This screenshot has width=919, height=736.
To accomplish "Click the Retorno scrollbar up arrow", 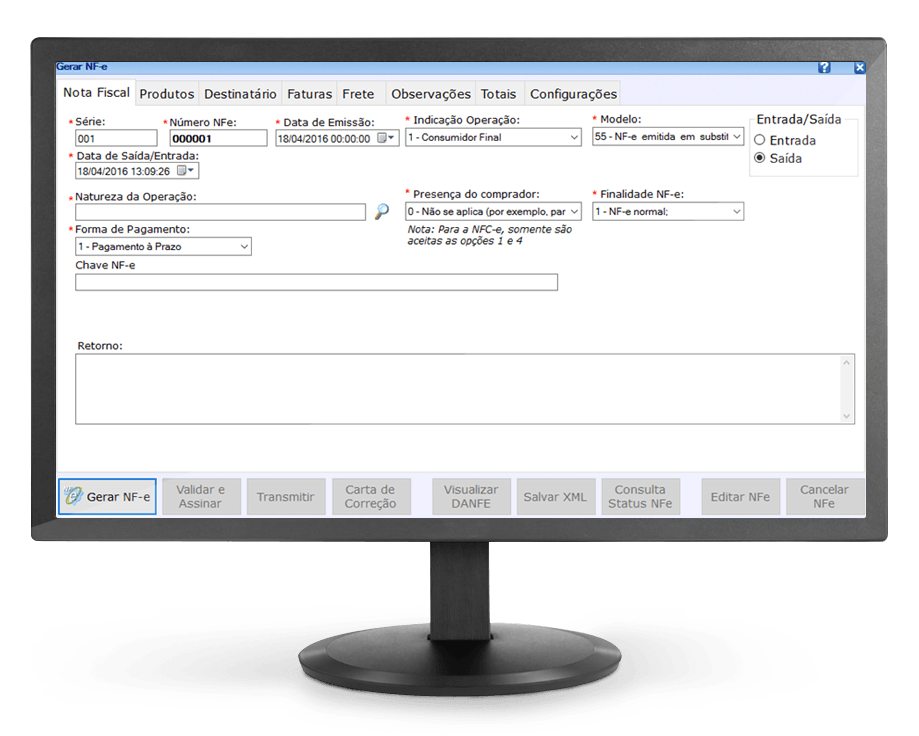I will (x=846, y=363).
